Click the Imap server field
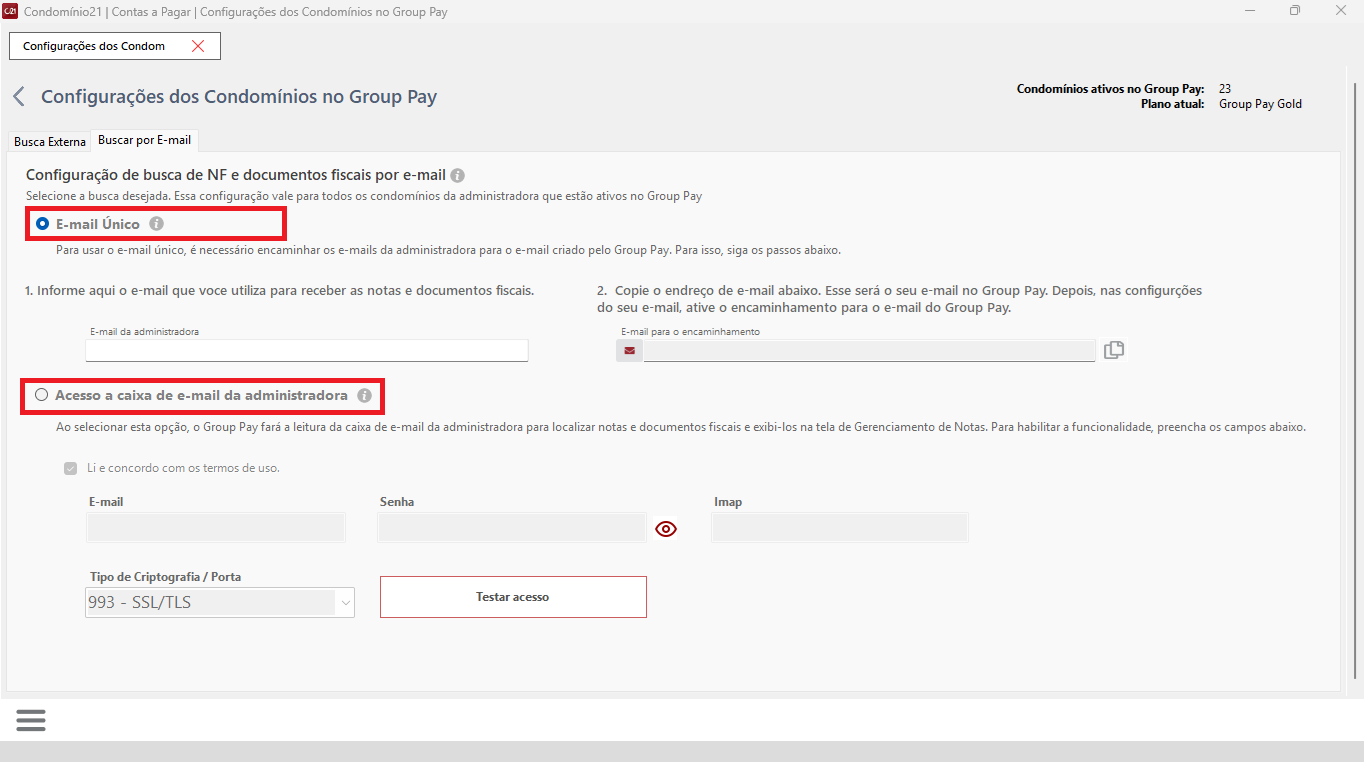This screenshot has height=762, width=1364. tap(840, 528)
